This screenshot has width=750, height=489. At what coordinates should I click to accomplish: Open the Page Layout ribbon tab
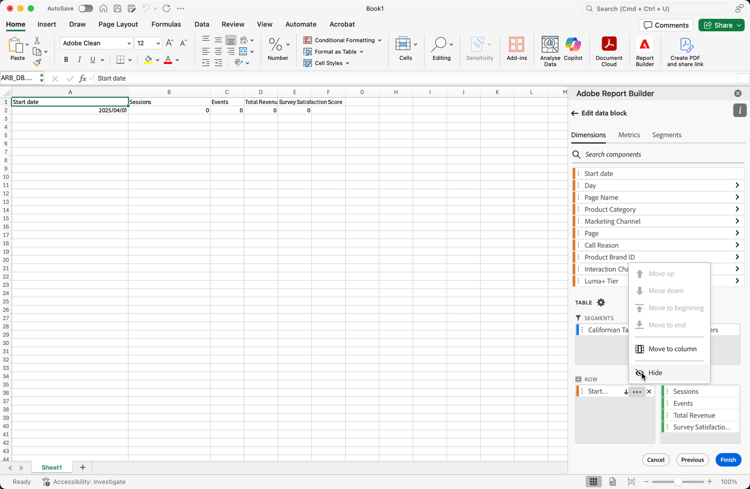click(x=118, y=24)
